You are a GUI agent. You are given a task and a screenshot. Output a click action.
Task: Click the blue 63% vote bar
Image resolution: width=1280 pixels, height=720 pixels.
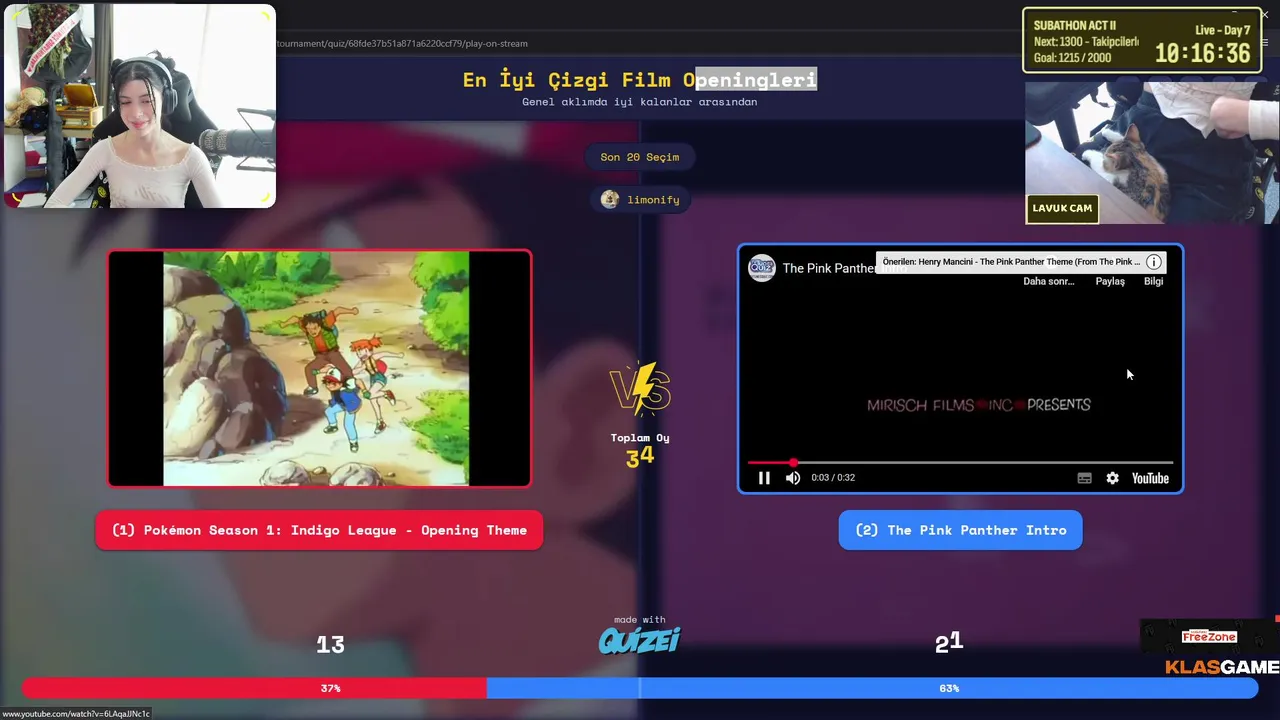pos(872,688)
